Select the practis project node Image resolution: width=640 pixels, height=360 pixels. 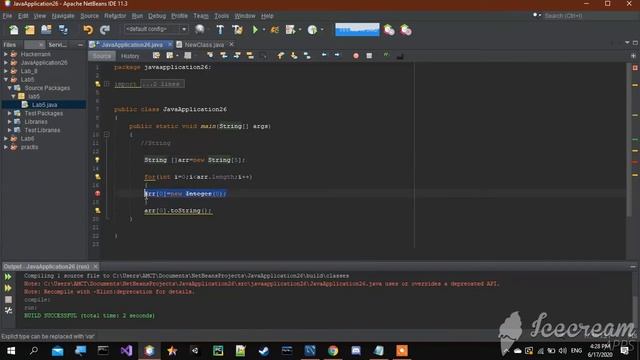click(x=29, y=147)
